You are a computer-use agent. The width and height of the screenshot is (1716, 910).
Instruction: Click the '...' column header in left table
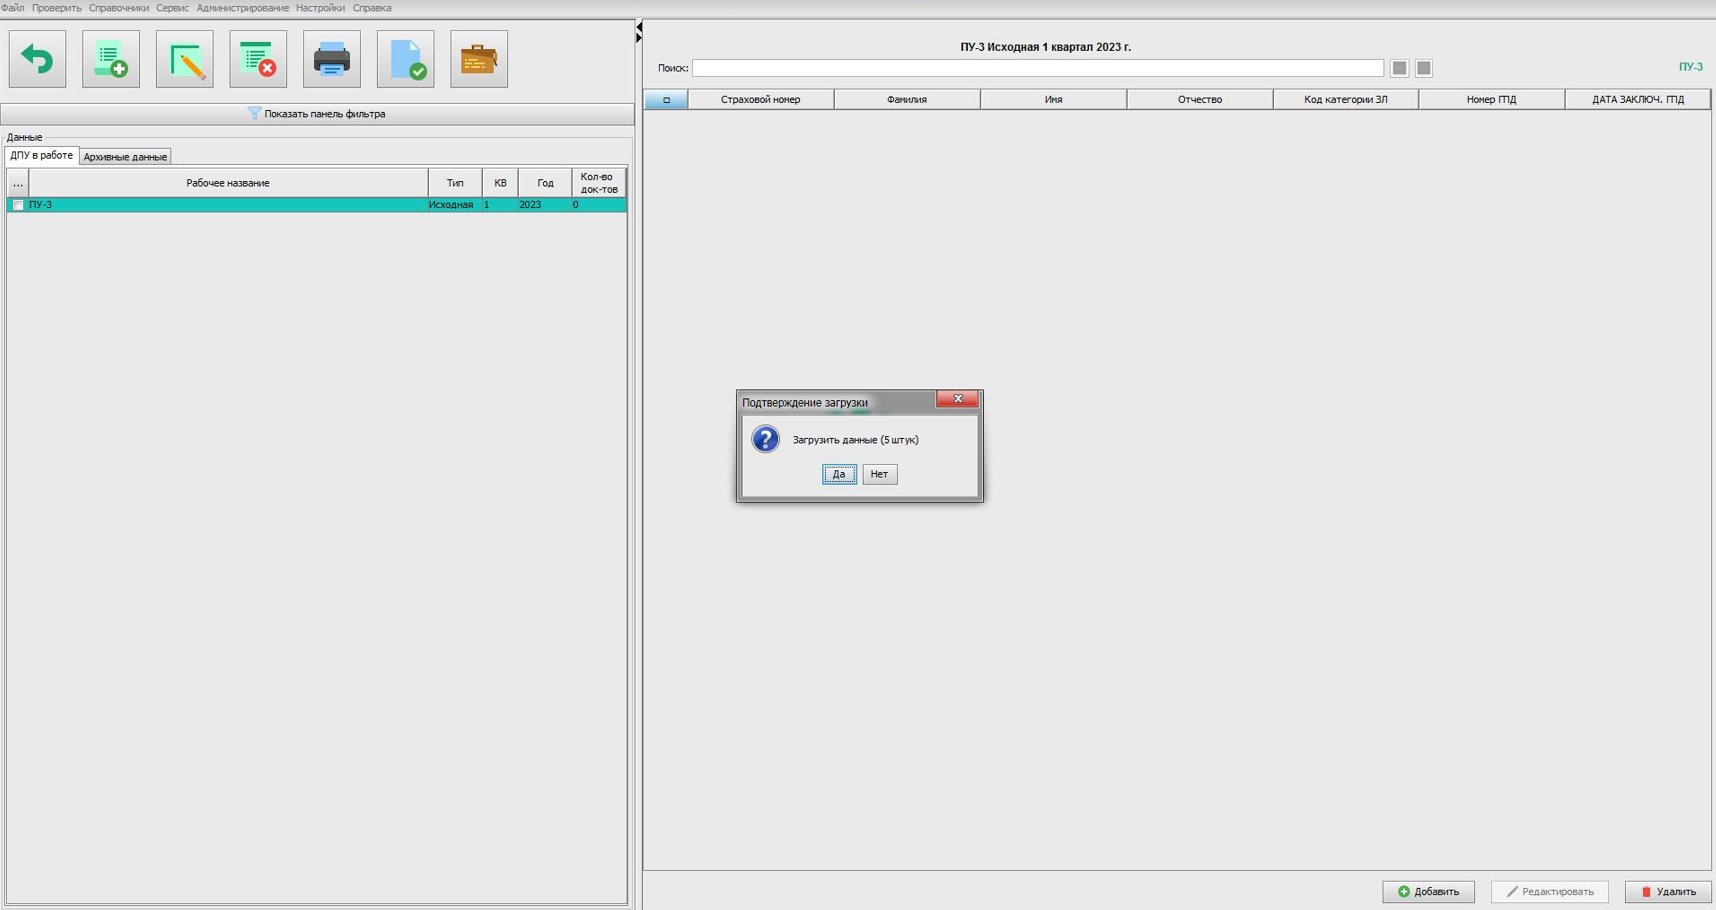[x=18, y=183]
